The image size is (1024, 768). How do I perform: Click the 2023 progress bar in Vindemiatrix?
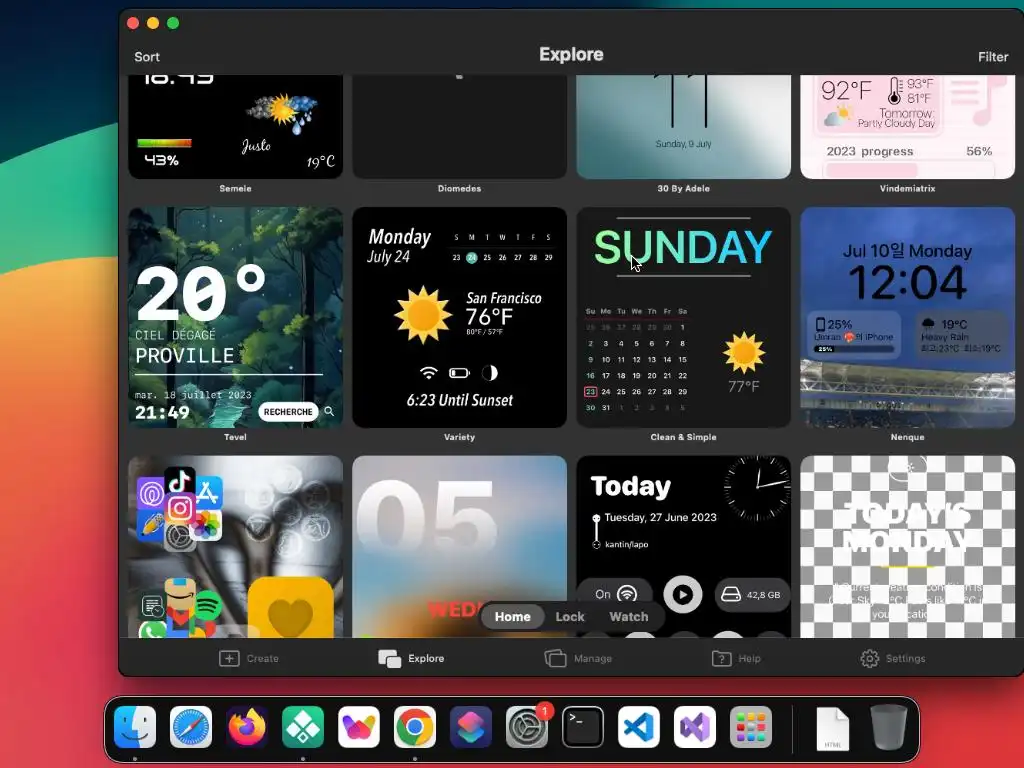click(909, 170)
